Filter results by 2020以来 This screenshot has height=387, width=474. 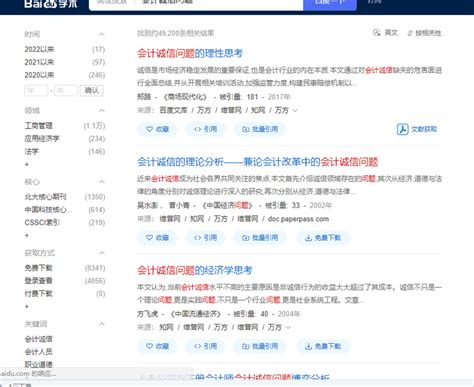39,75
